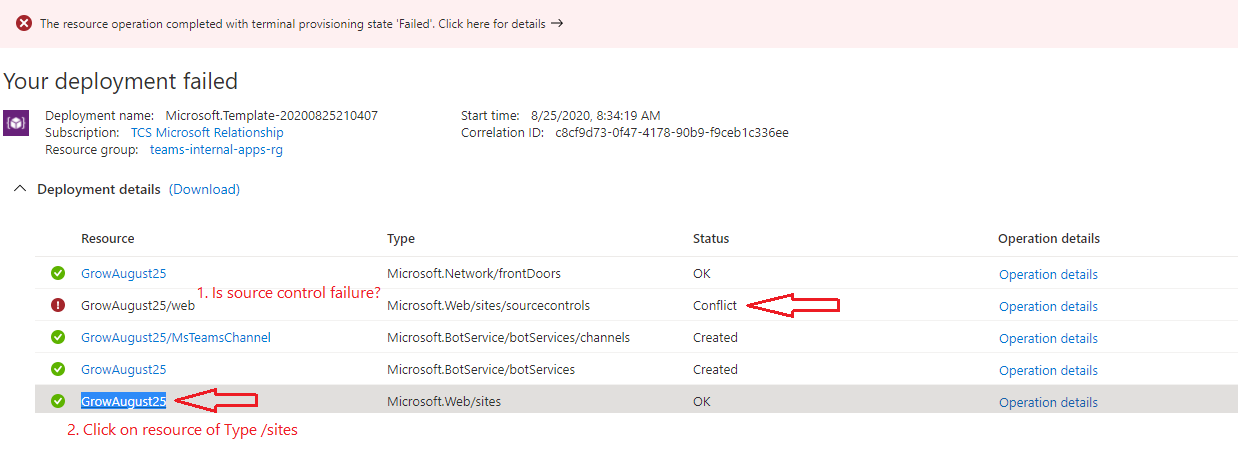Screen dimensions: 1238x454
Task: Click the purple deployment template icon
Action: [17, 122]
